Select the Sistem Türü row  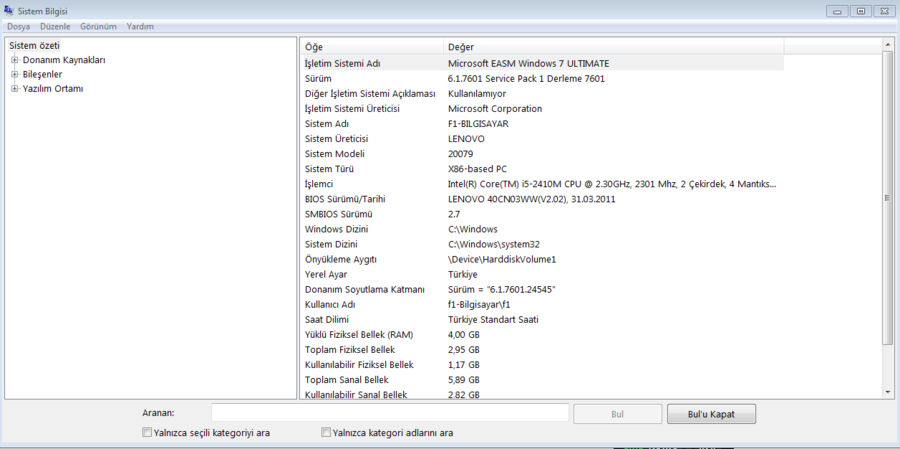542,169
